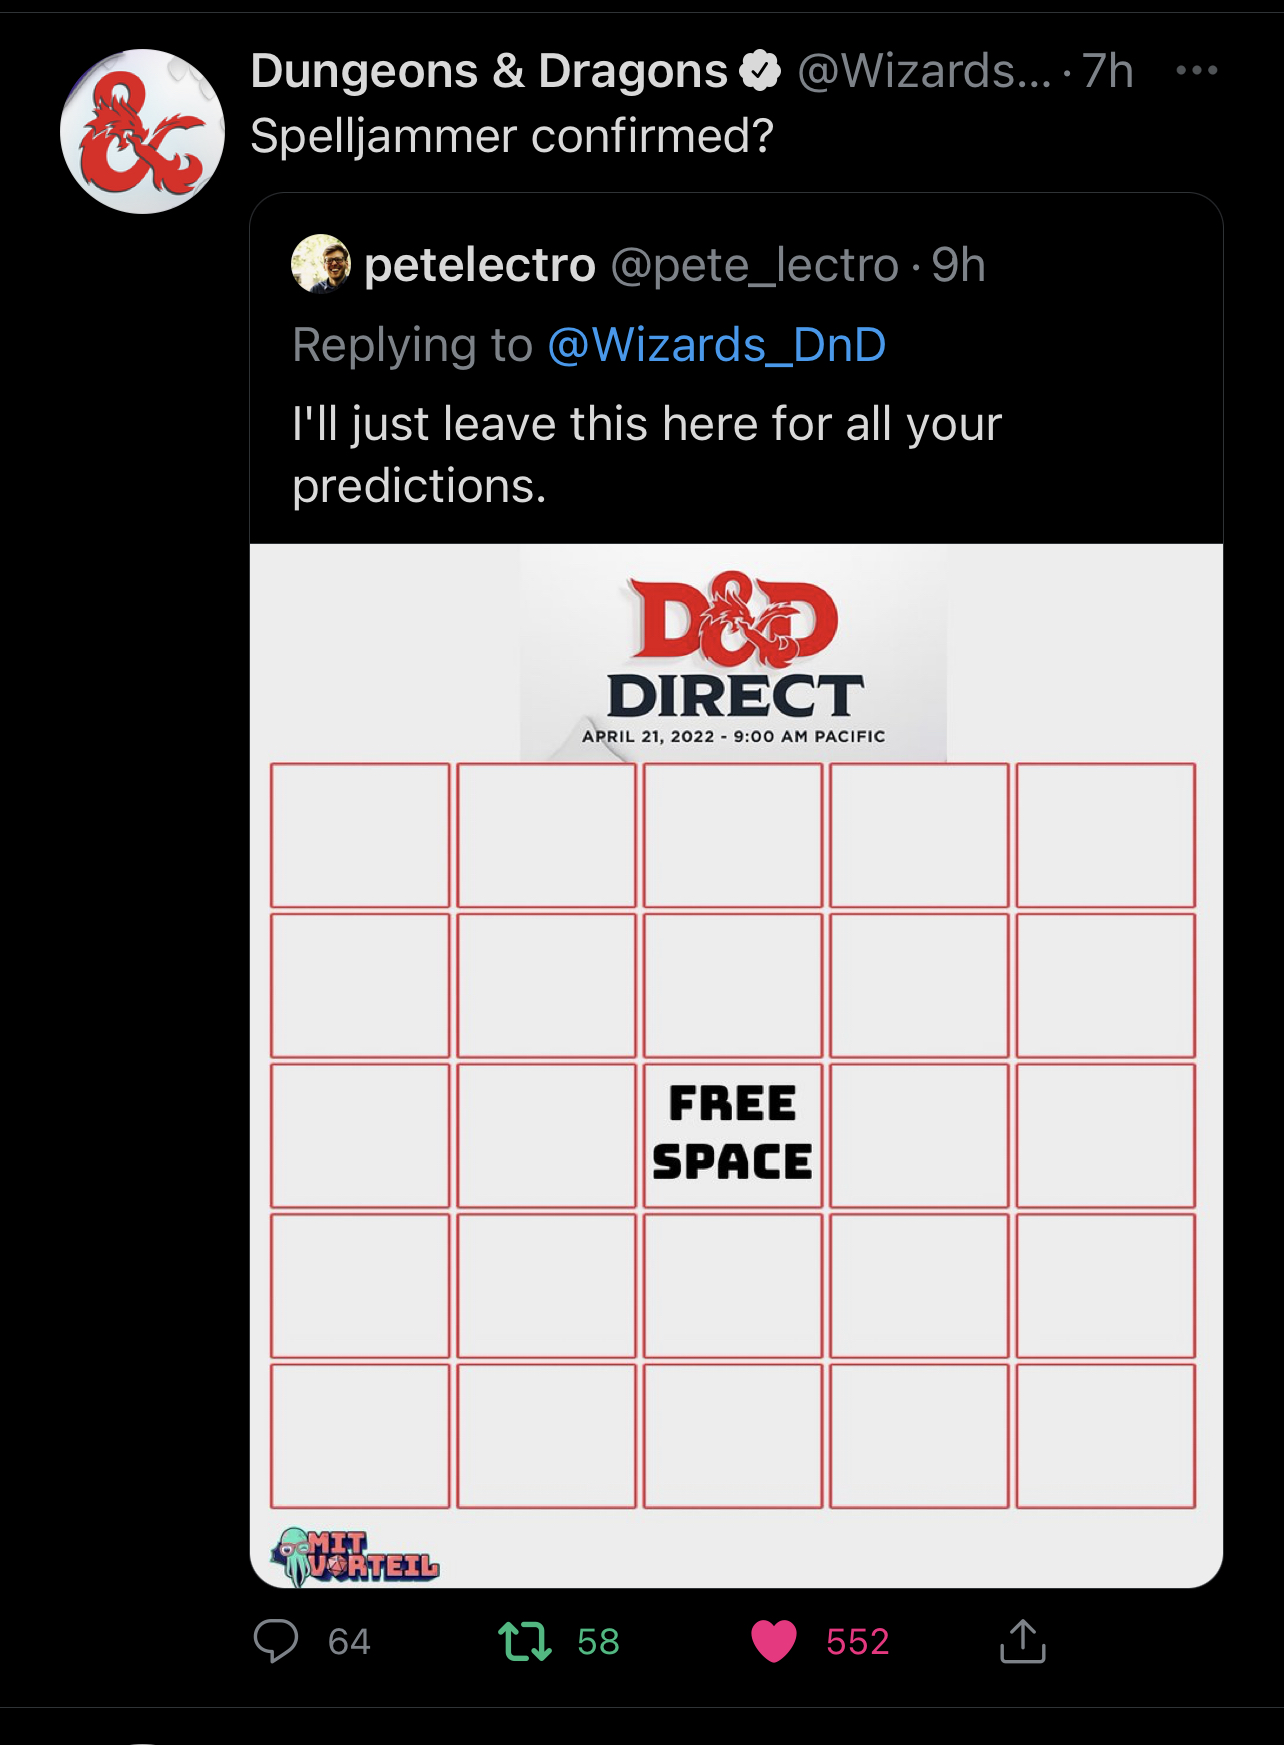Tap the Mit Vorteil logo watermark
1284x1745 pixels.
tap(355, 1556)
